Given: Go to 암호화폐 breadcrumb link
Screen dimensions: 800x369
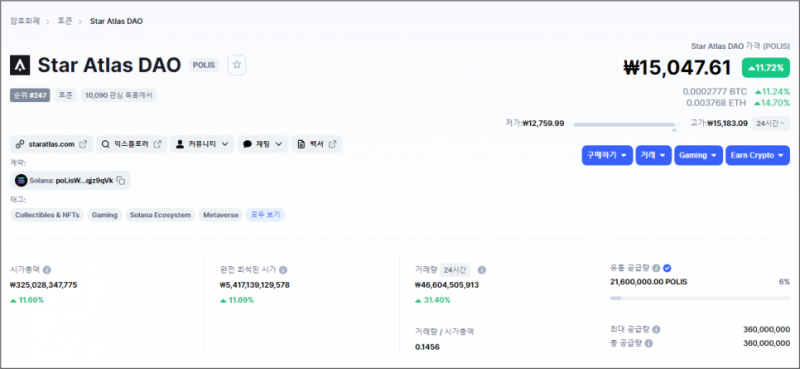Looking at the screenshot, I should [25, 21].
